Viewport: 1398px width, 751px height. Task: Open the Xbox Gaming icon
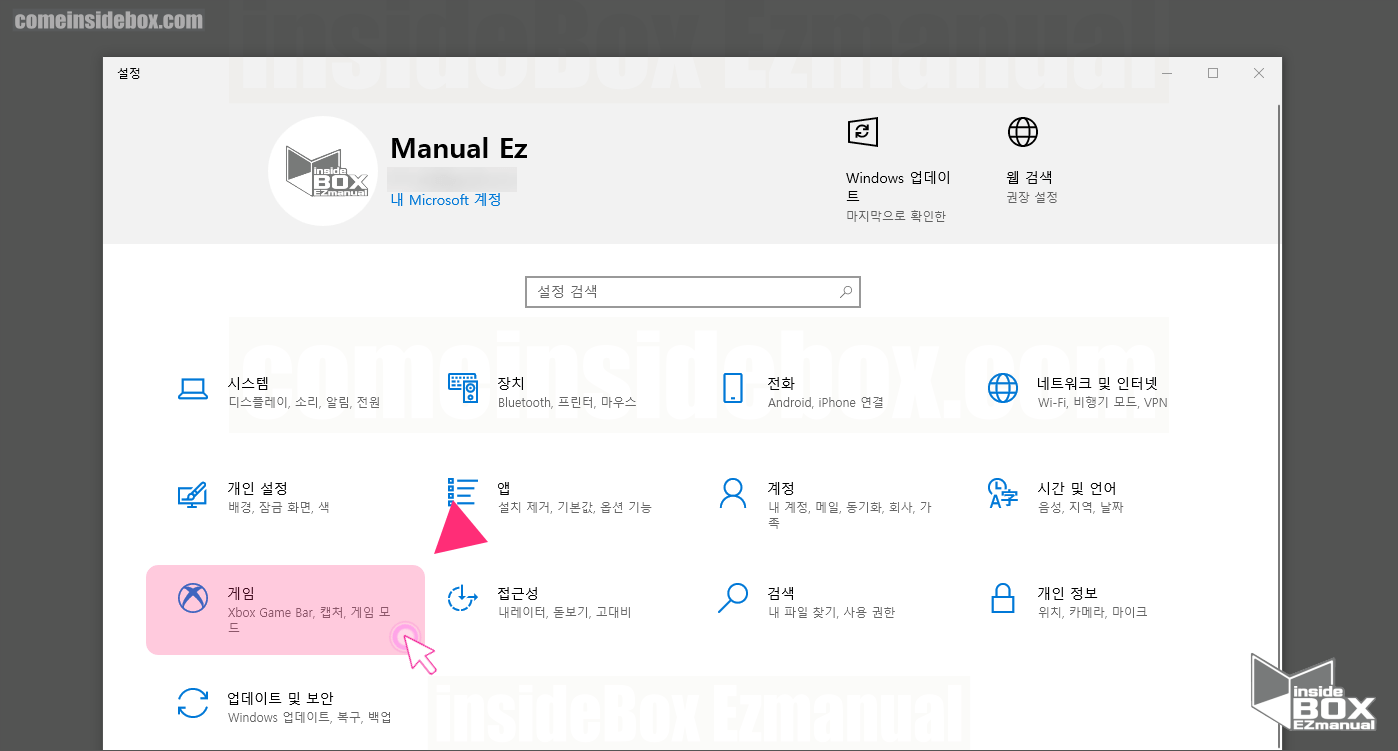pos(192,598)
